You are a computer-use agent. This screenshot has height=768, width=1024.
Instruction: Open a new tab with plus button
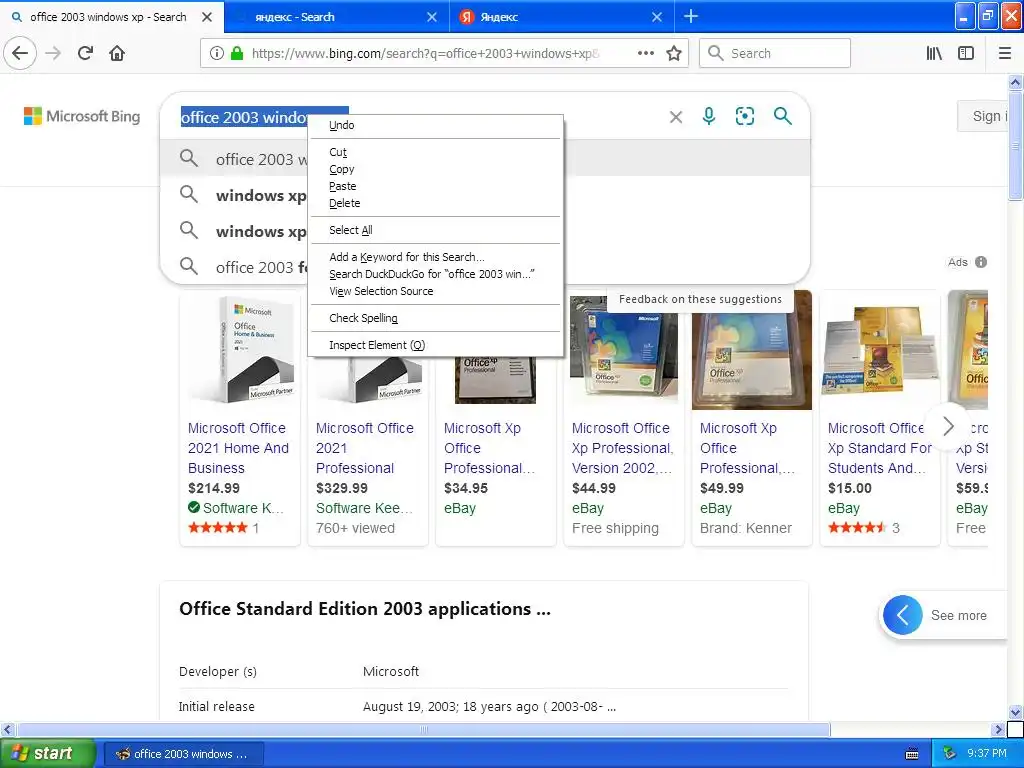(691, 16)
